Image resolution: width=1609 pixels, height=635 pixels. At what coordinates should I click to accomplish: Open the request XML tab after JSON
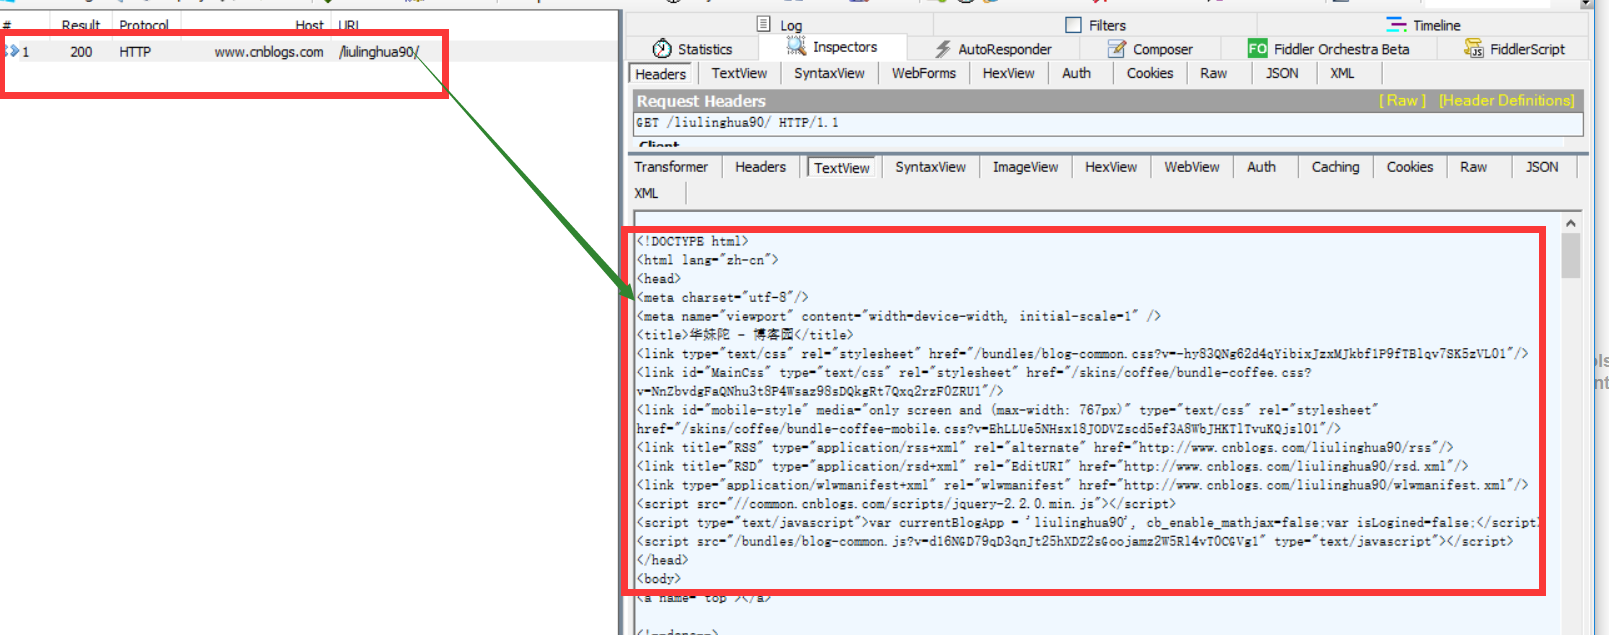pos(1342,73)
